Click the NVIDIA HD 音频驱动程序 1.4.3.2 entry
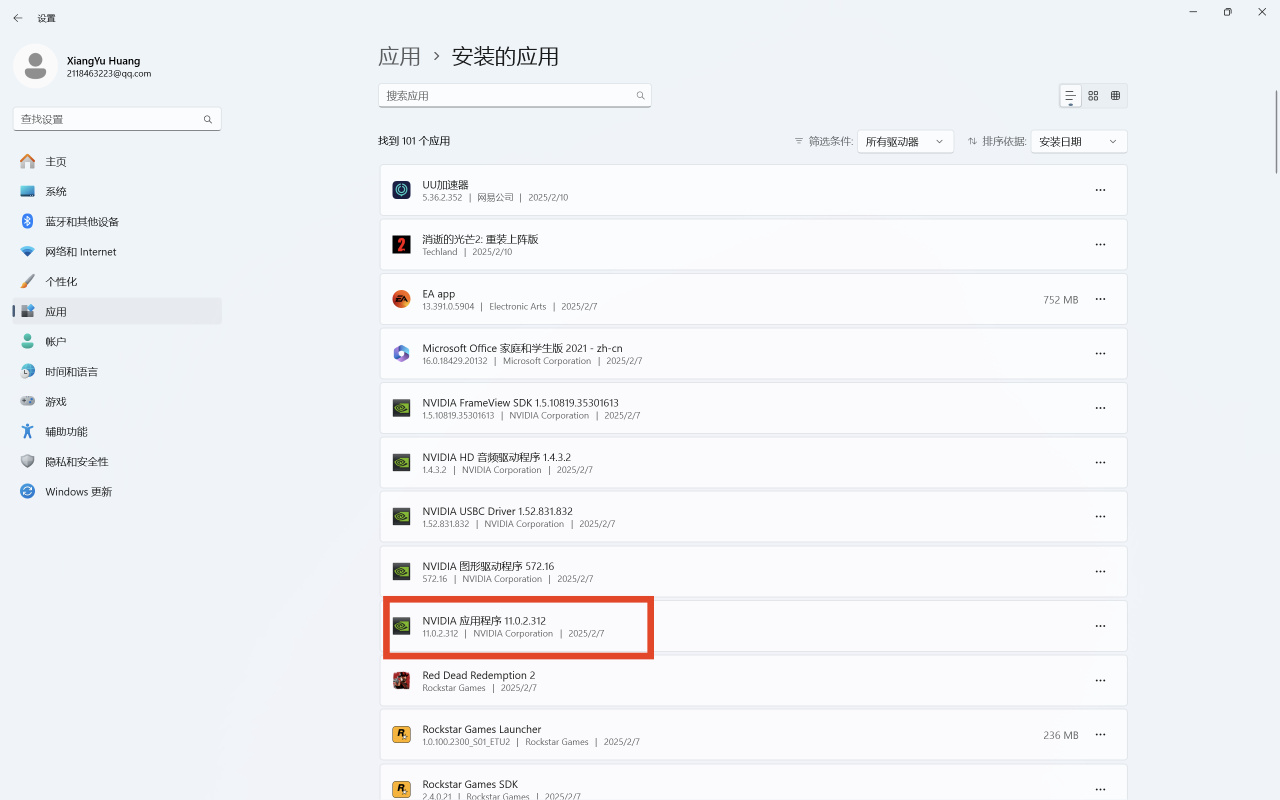The width and height of the screenshot is (1280, 800). pyautogui.click(x=754, y=462)
